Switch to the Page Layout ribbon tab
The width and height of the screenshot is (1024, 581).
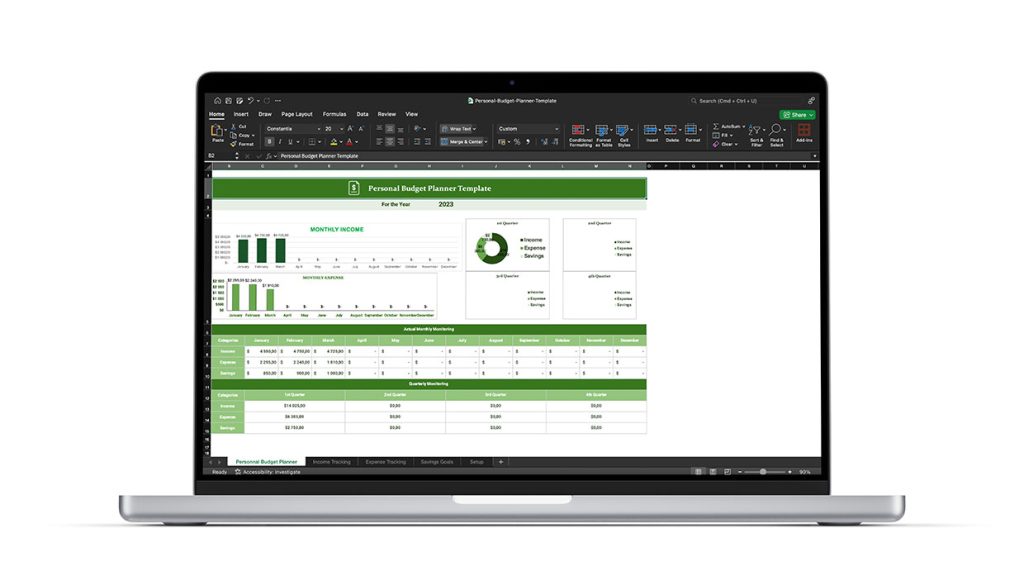tap(296, 114)
